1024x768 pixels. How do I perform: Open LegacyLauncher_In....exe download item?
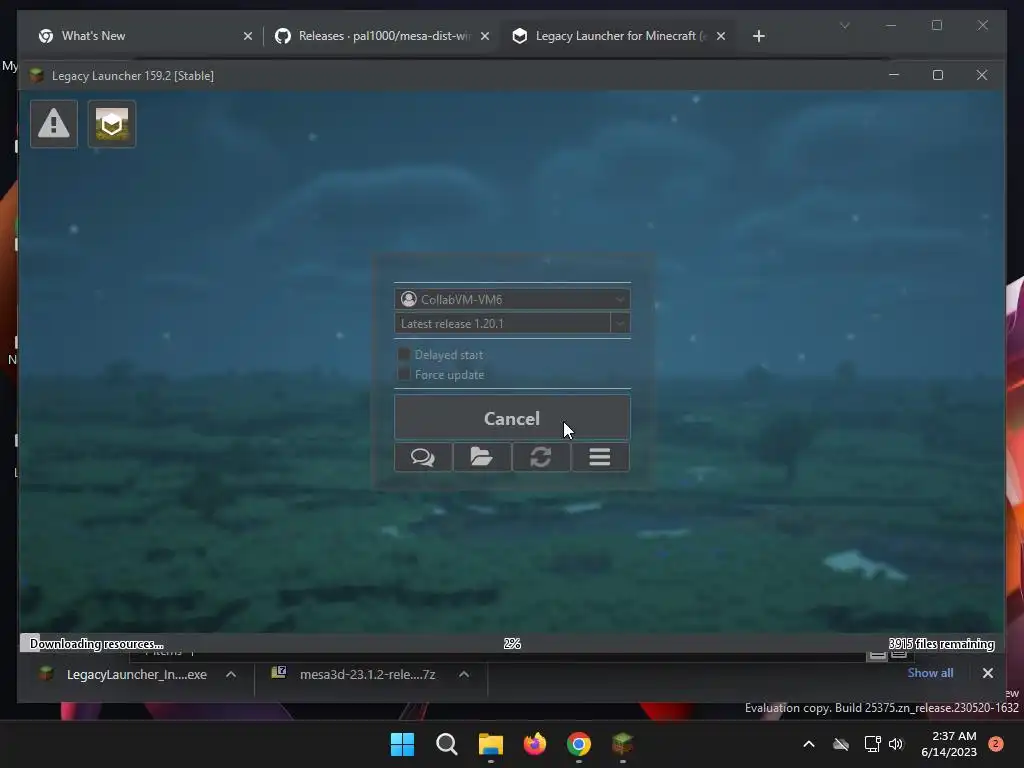[136, 675]
